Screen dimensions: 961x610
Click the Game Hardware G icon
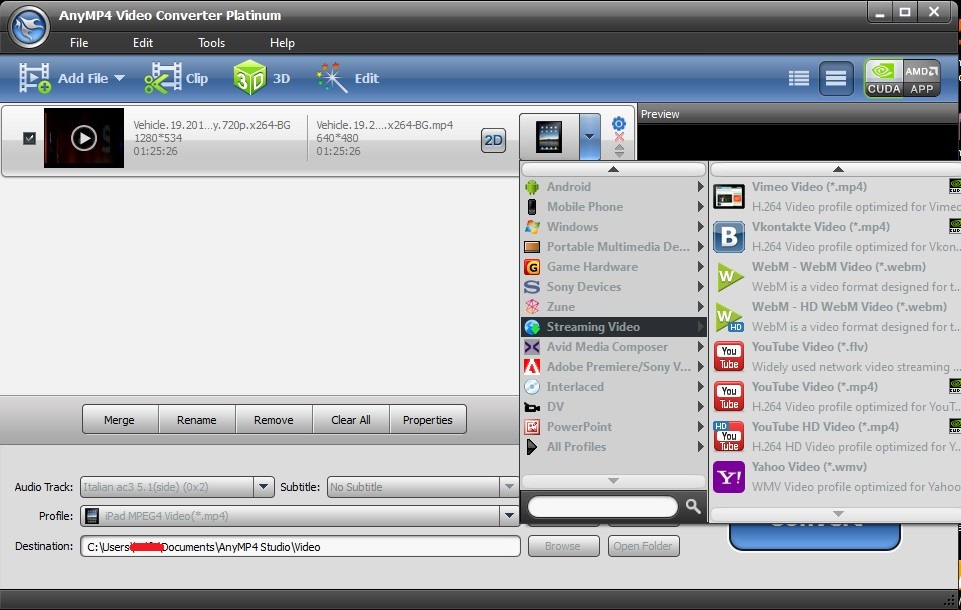tap(532, 267)
